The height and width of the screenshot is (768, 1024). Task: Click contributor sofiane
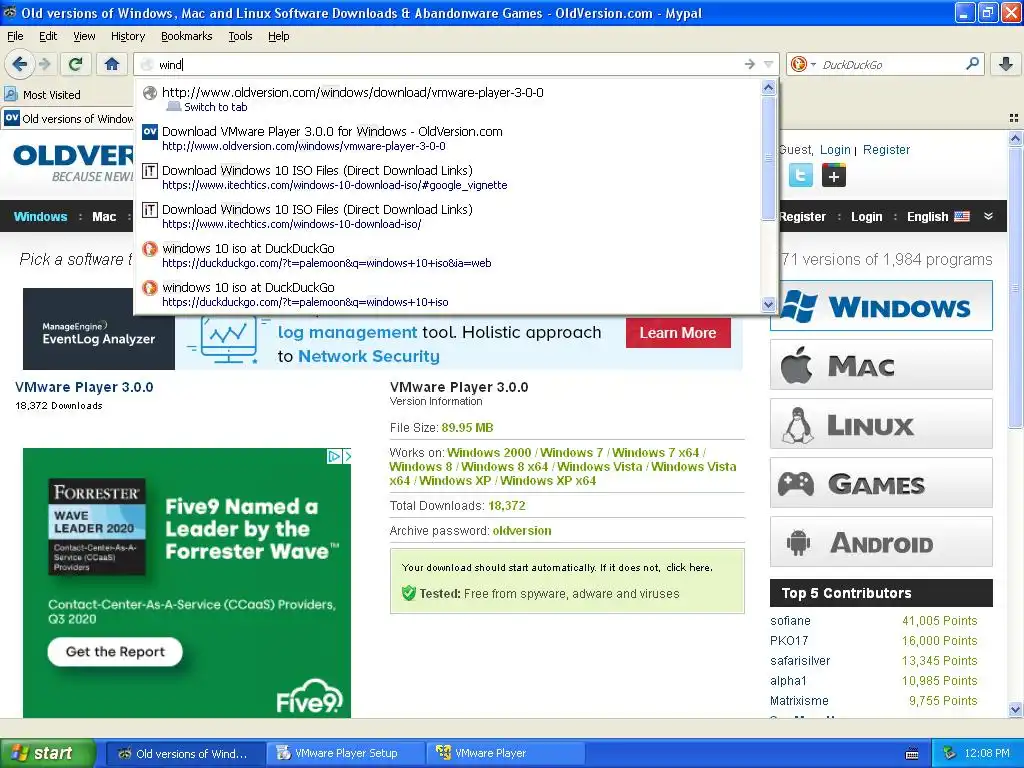tap(790, 620)
